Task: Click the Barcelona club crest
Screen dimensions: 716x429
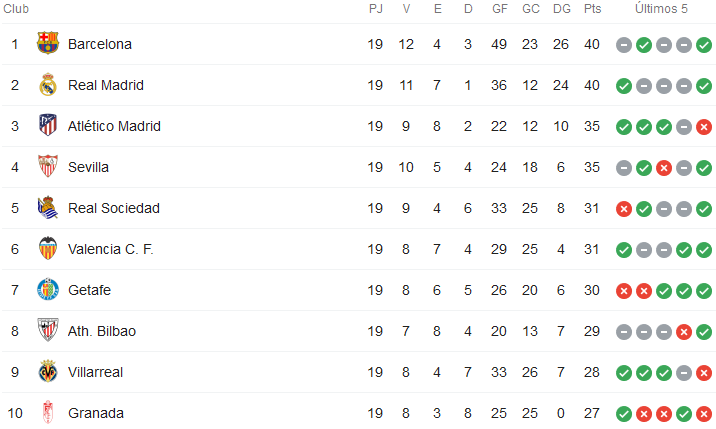Action: pos(48,43)
